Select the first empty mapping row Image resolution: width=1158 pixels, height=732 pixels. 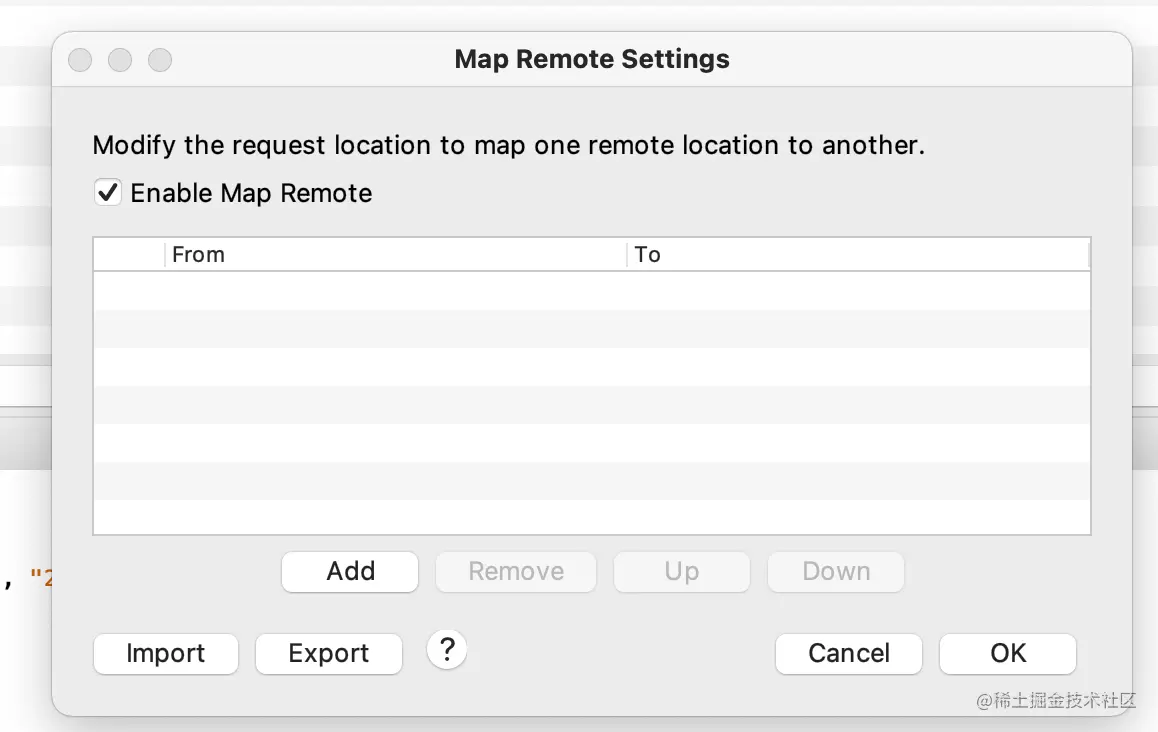tap(590, 291)
